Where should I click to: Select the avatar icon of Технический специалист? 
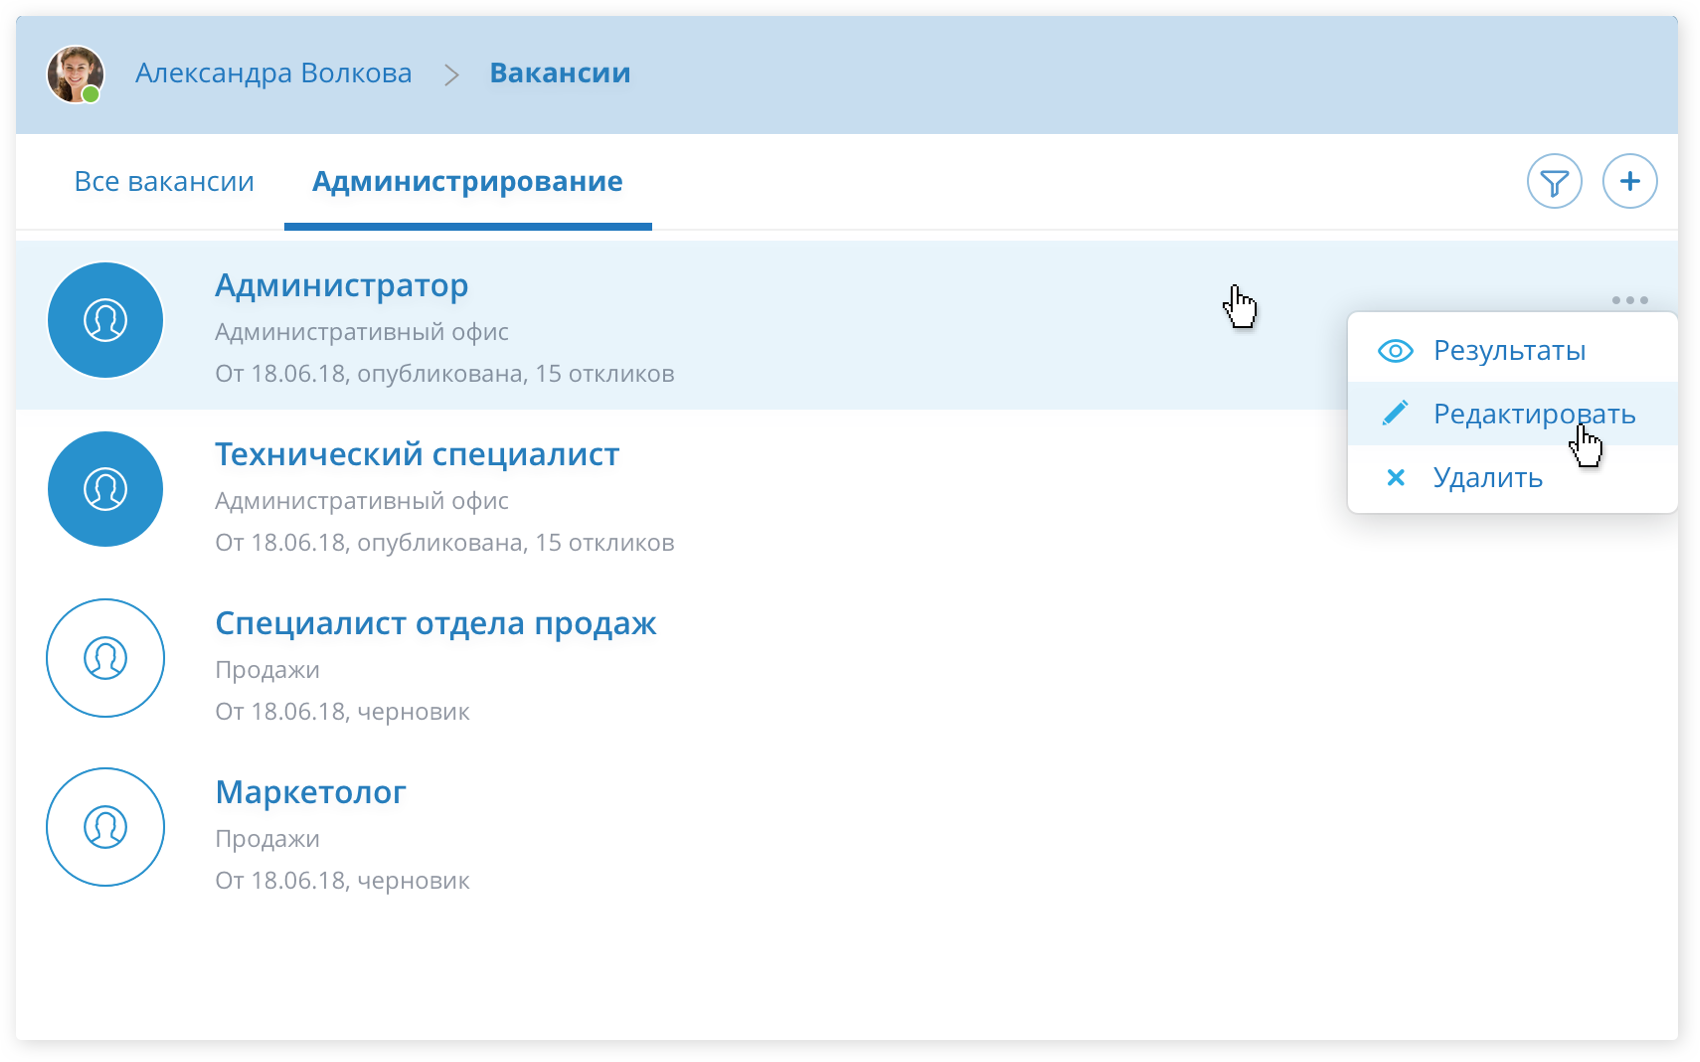(105, 489)
